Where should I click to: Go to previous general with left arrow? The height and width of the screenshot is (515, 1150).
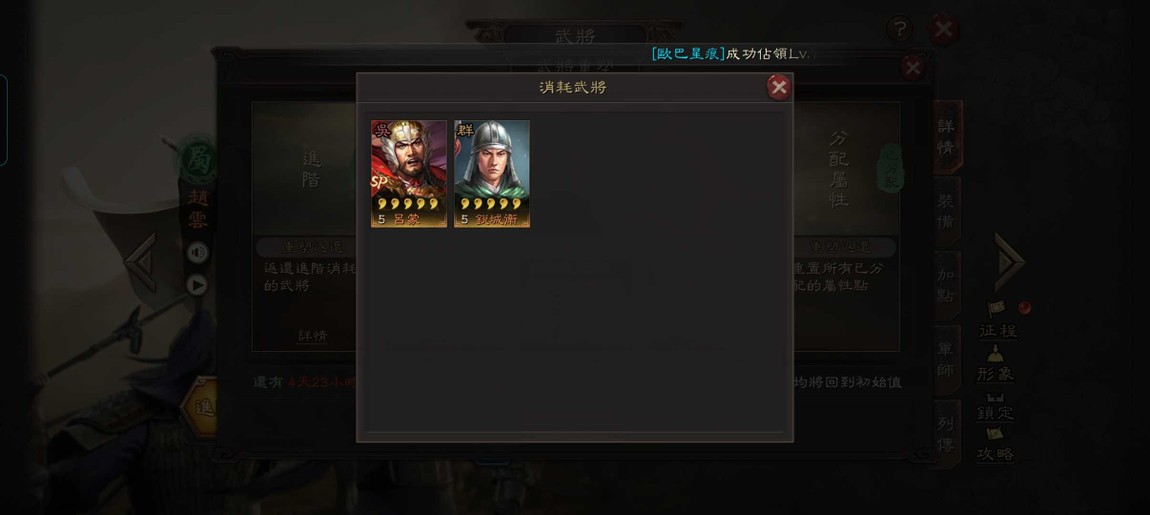[x=141, y=263]
